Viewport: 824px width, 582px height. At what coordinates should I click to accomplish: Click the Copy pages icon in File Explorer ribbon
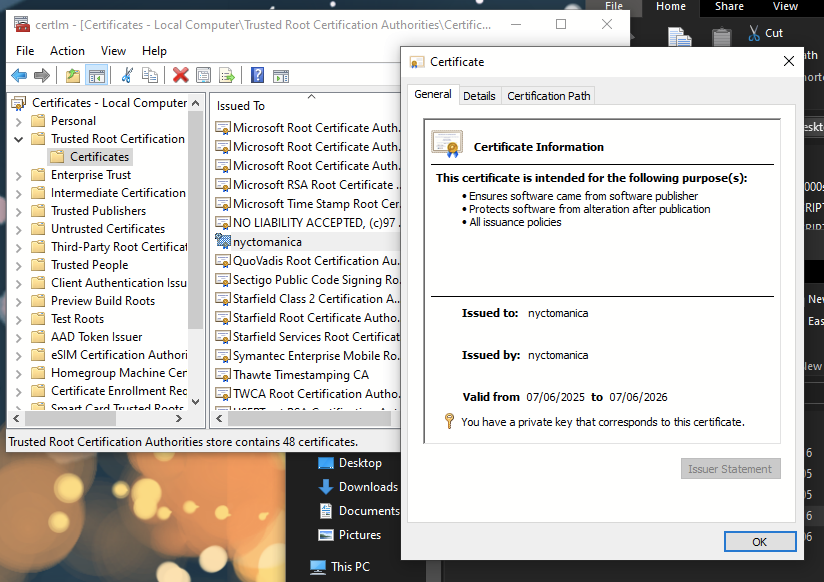click(679, 36)
